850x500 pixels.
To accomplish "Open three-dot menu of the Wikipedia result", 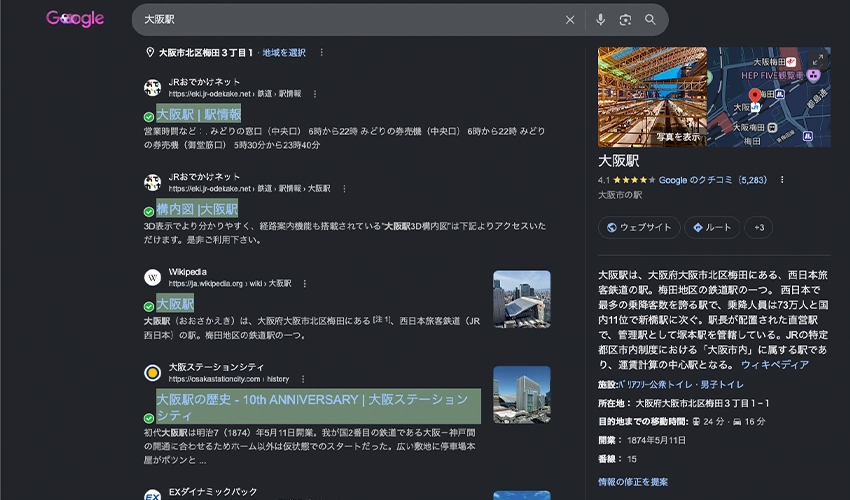I will tap(305, 284).
